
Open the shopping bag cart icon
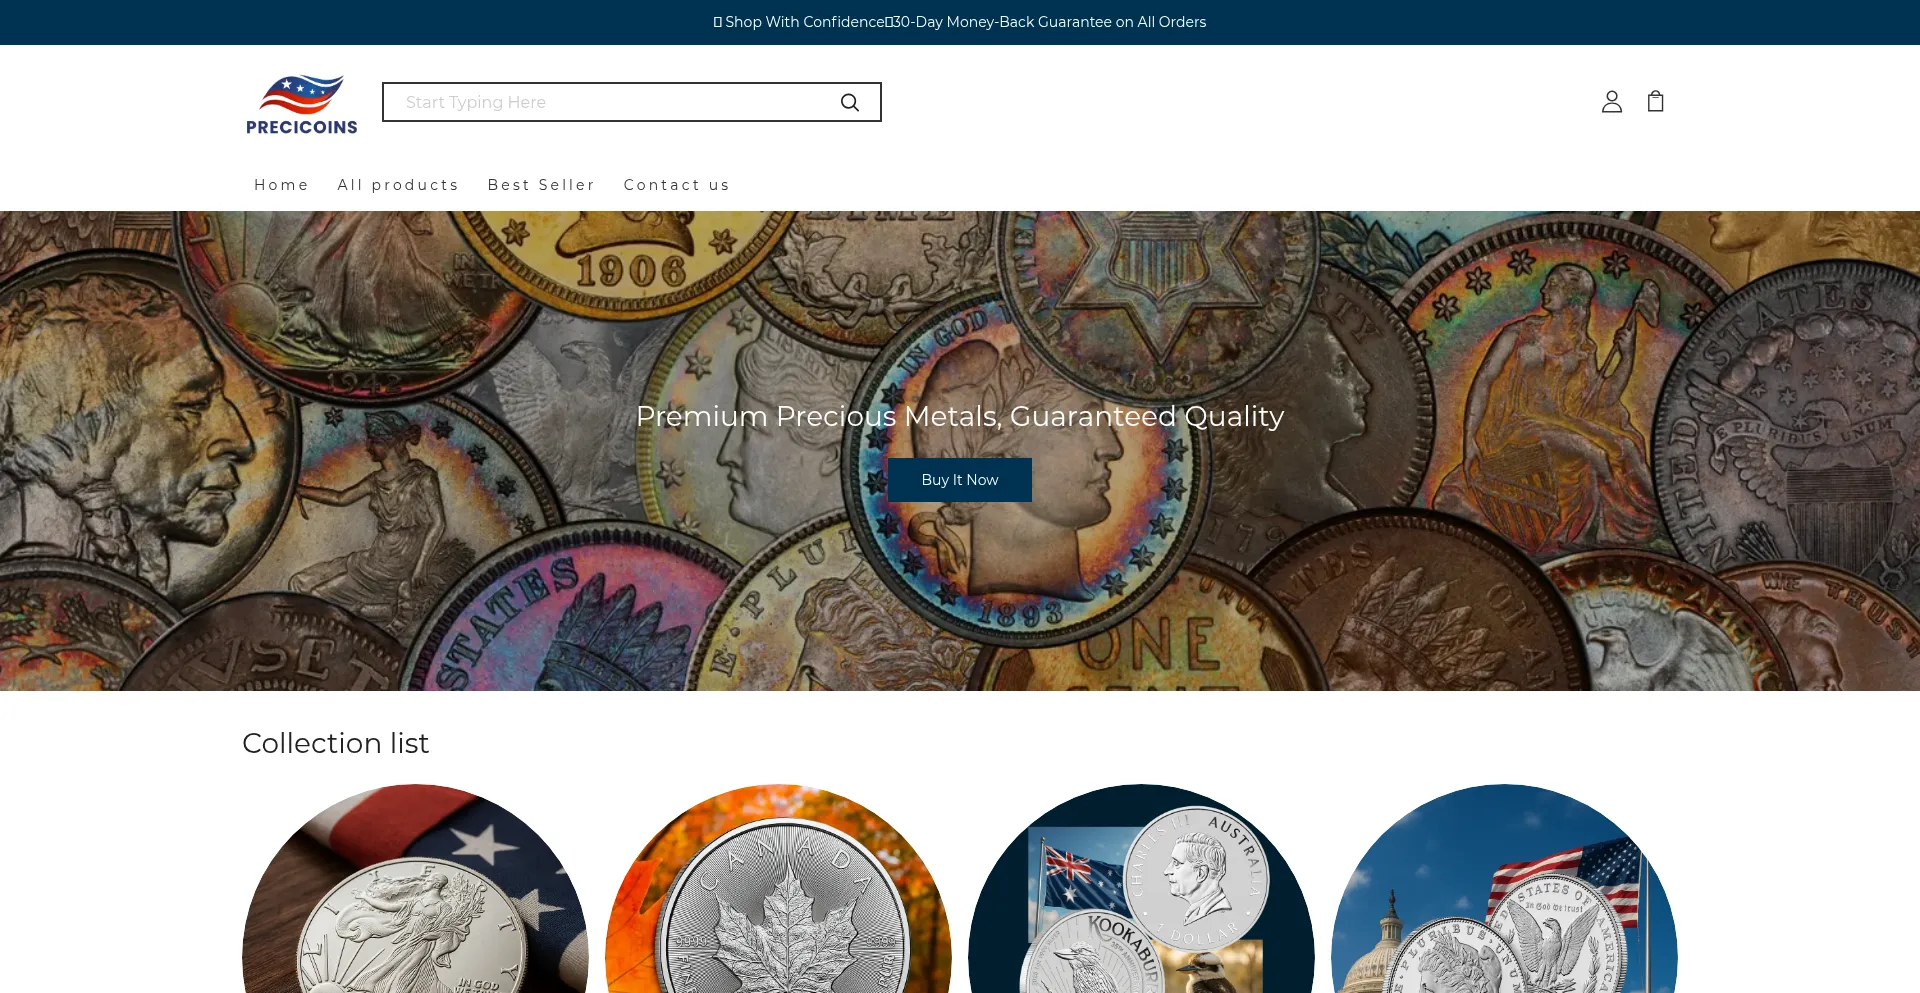tap(1656, 101)
